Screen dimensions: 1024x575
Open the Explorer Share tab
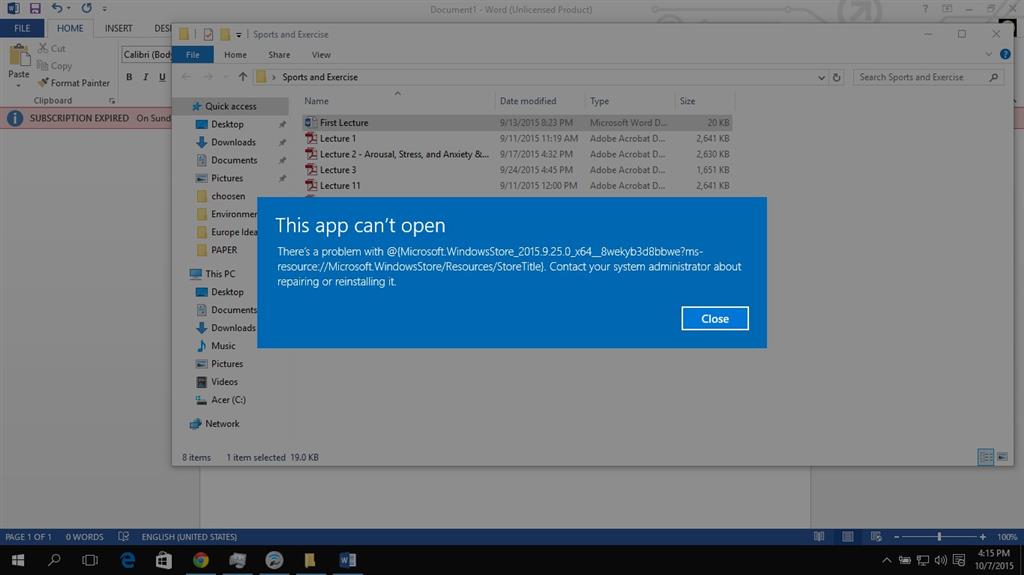tap(279, 55)
